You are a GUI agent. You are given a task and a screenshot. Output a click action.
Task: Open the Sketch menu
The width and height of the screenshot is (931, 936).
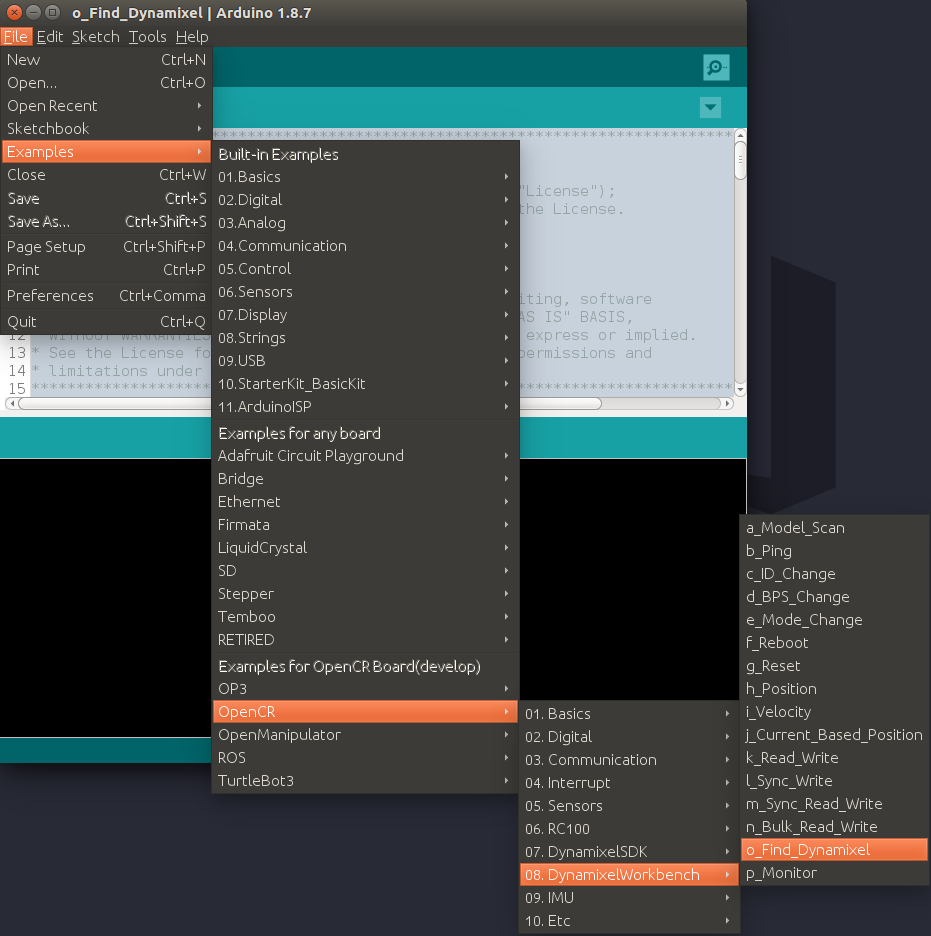click(x=95, y=37)
